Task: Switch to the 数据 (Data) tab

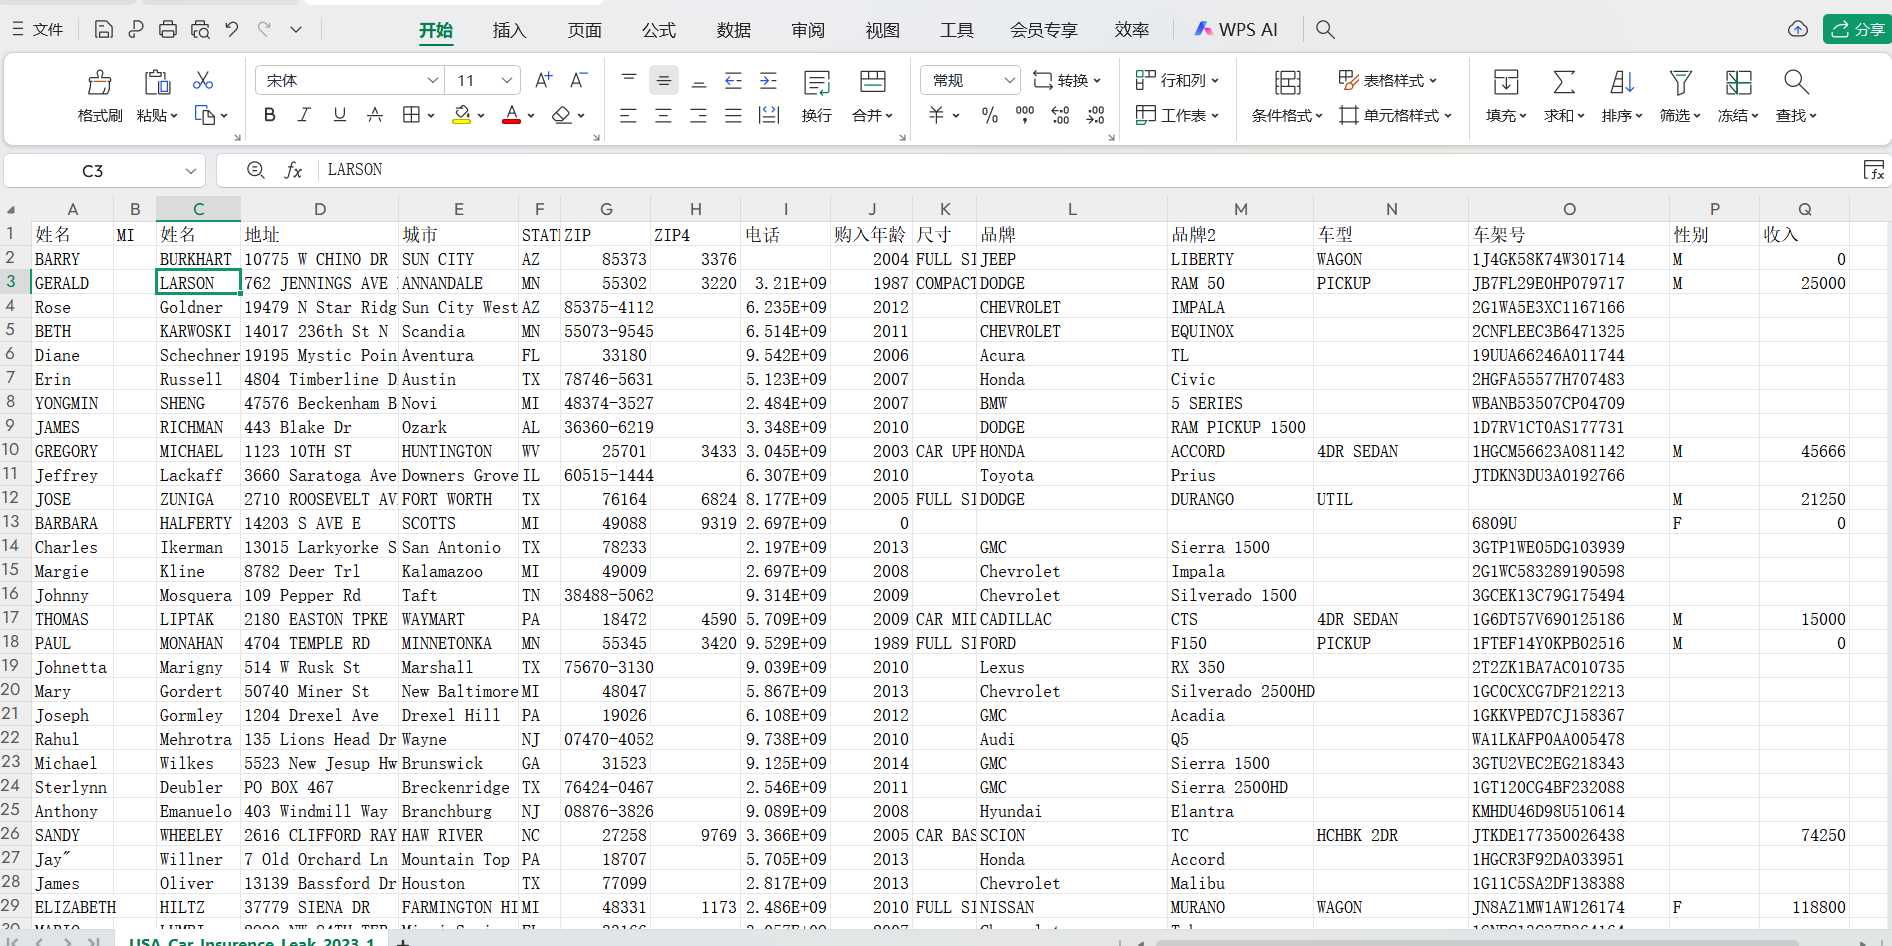Action: [734, 30]
